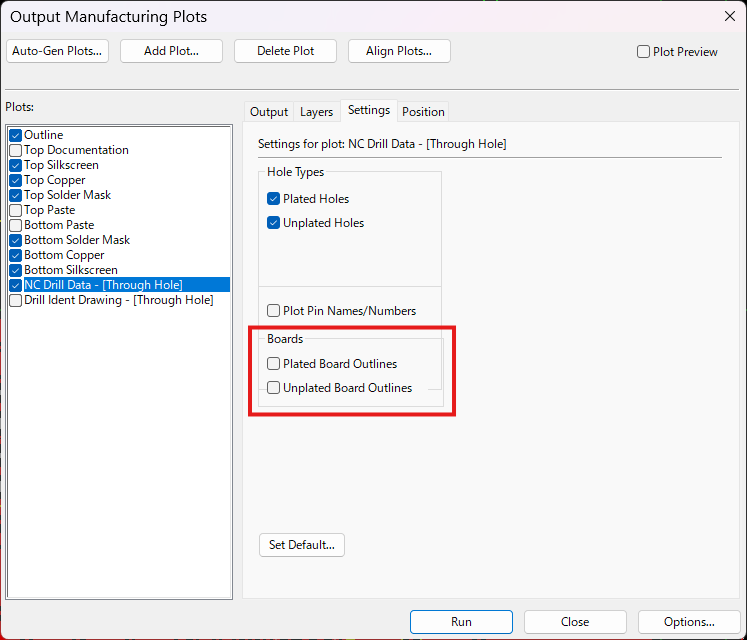Viewport: 747px width, 640px height.
Task: Tick the Unplated Board Outlines checkbox
Action: coord(274,388)
